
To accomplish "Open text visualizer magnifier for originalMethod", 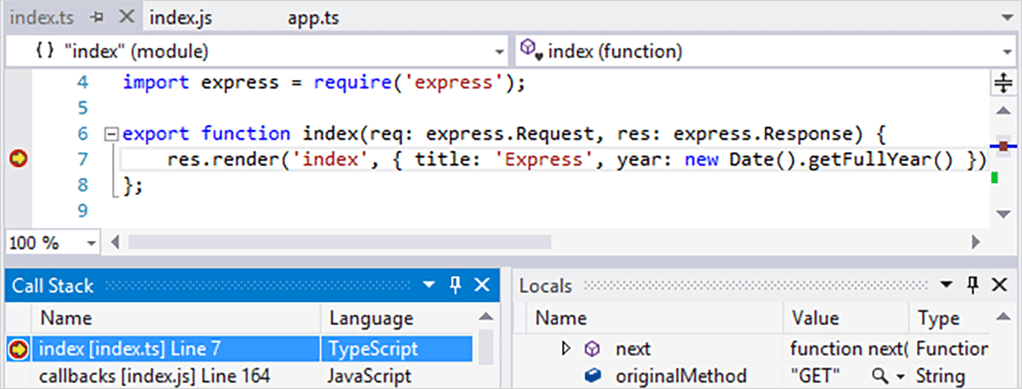I will [880, 376].
